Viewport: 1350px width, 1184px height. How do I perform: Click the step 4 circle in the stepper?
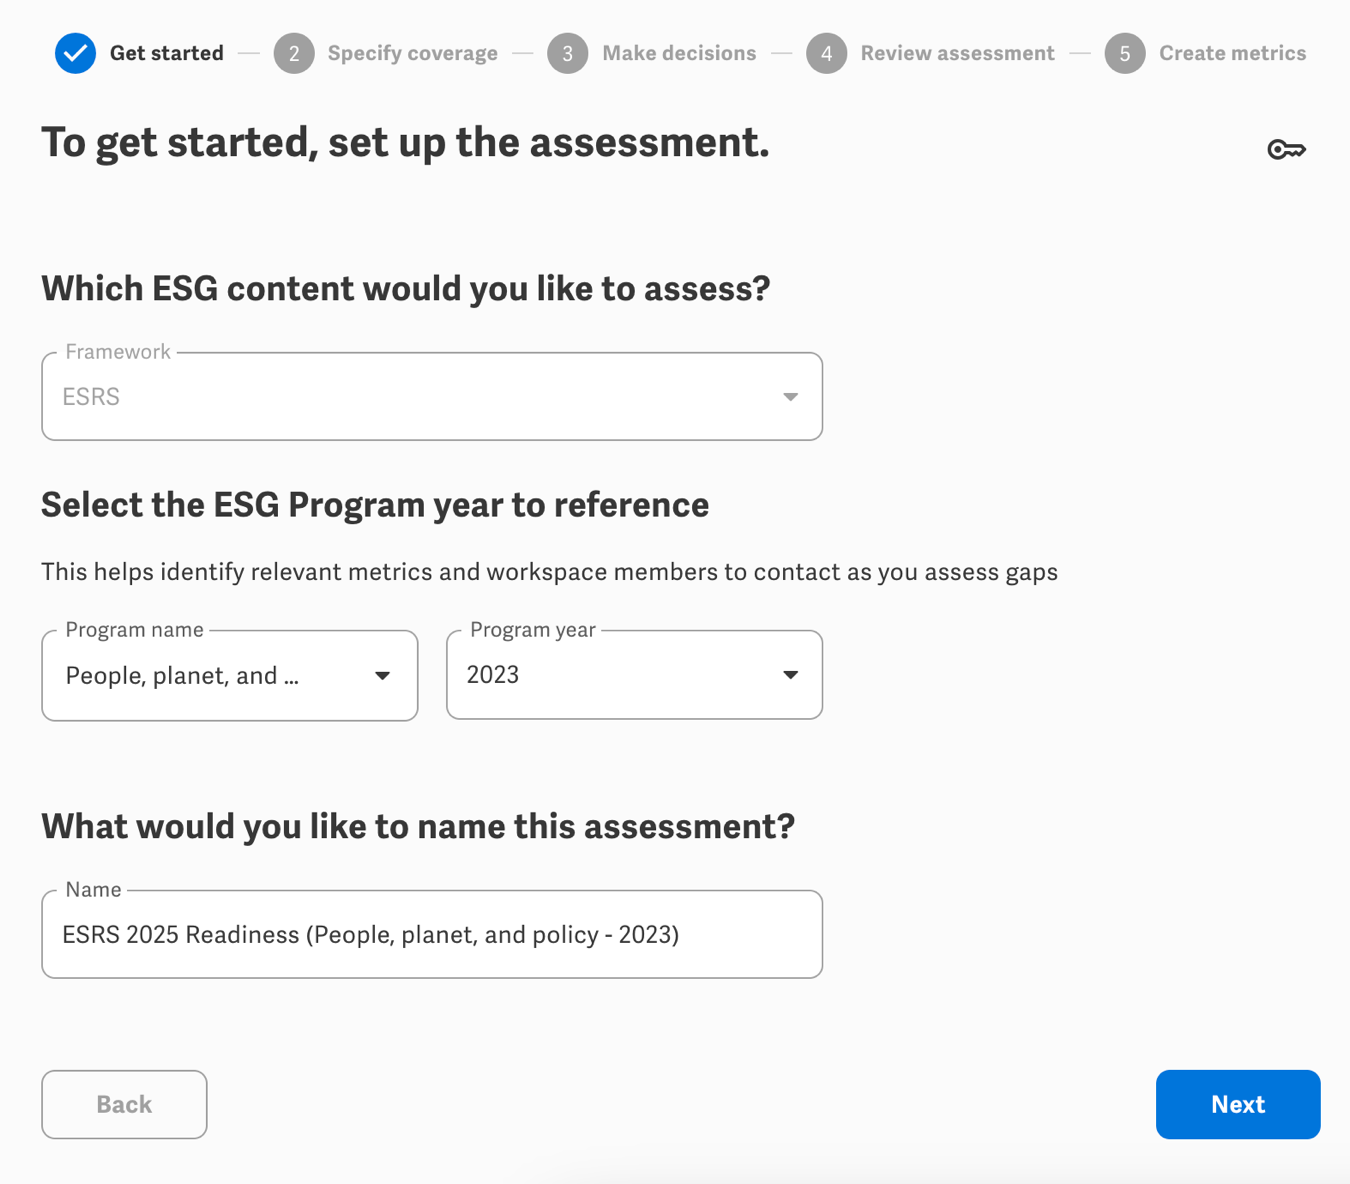[827, 53]
